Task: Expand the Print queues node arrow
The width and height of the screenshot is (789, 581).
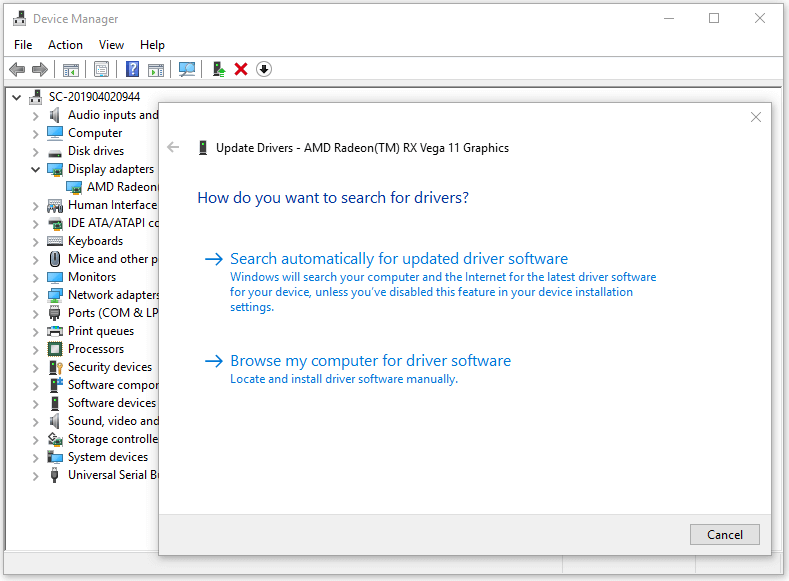Action: pos(35,332)
